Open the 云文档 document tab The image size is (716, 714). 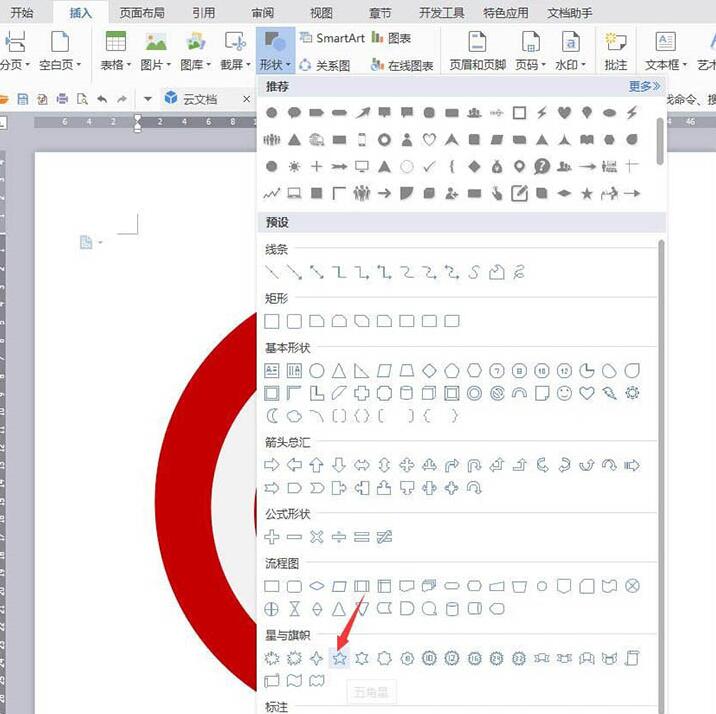coord(200,99)
